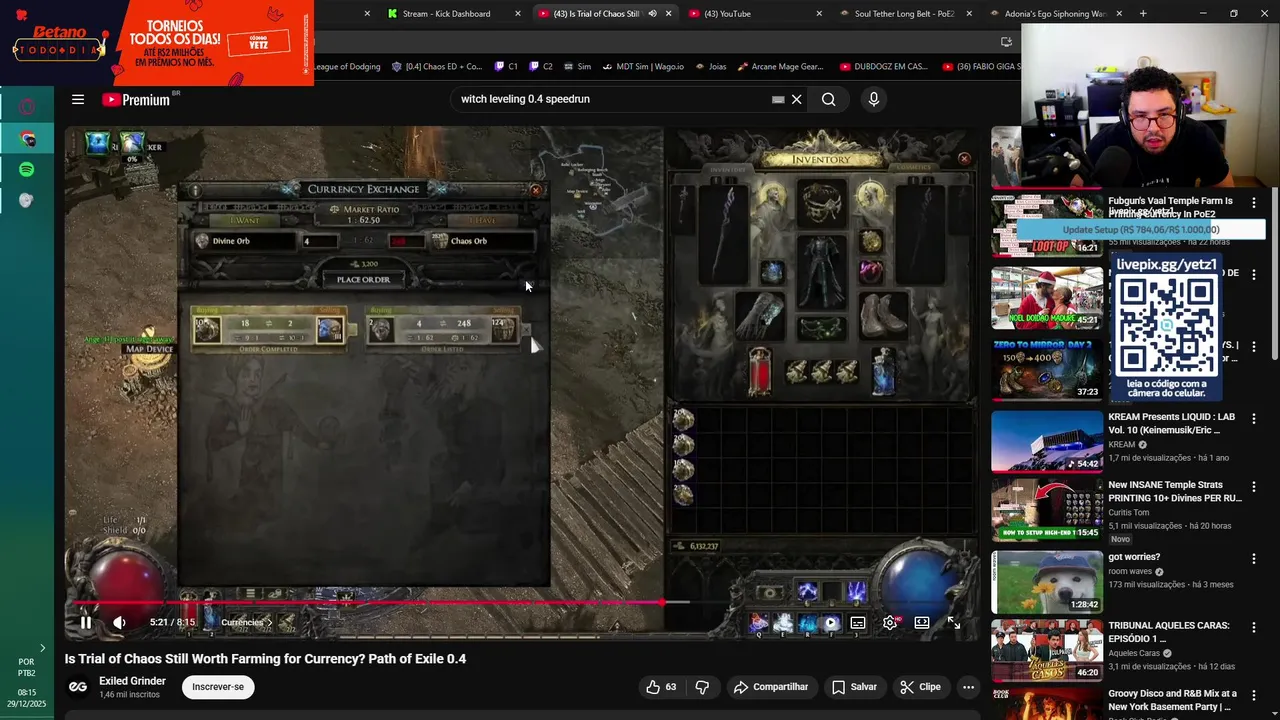Toggle subtitles on the video
This screenshot has height=720, width=1280.
click(x=858, y=622)
